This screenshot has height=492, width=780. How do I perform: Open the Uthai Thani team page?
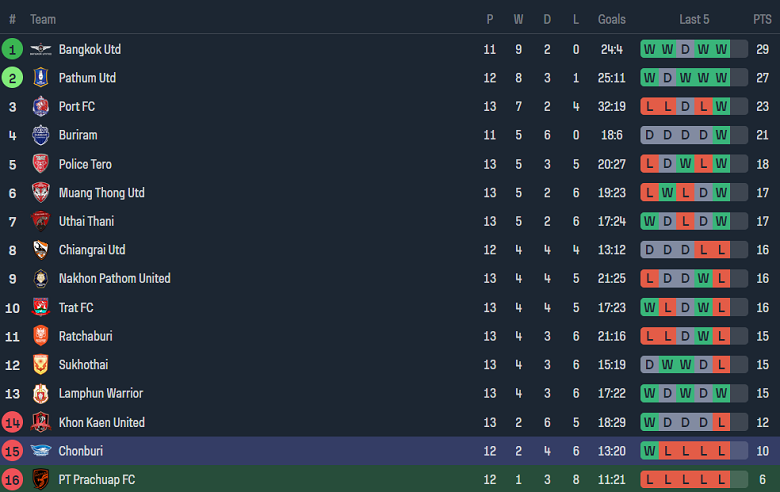tap(86, 221)
